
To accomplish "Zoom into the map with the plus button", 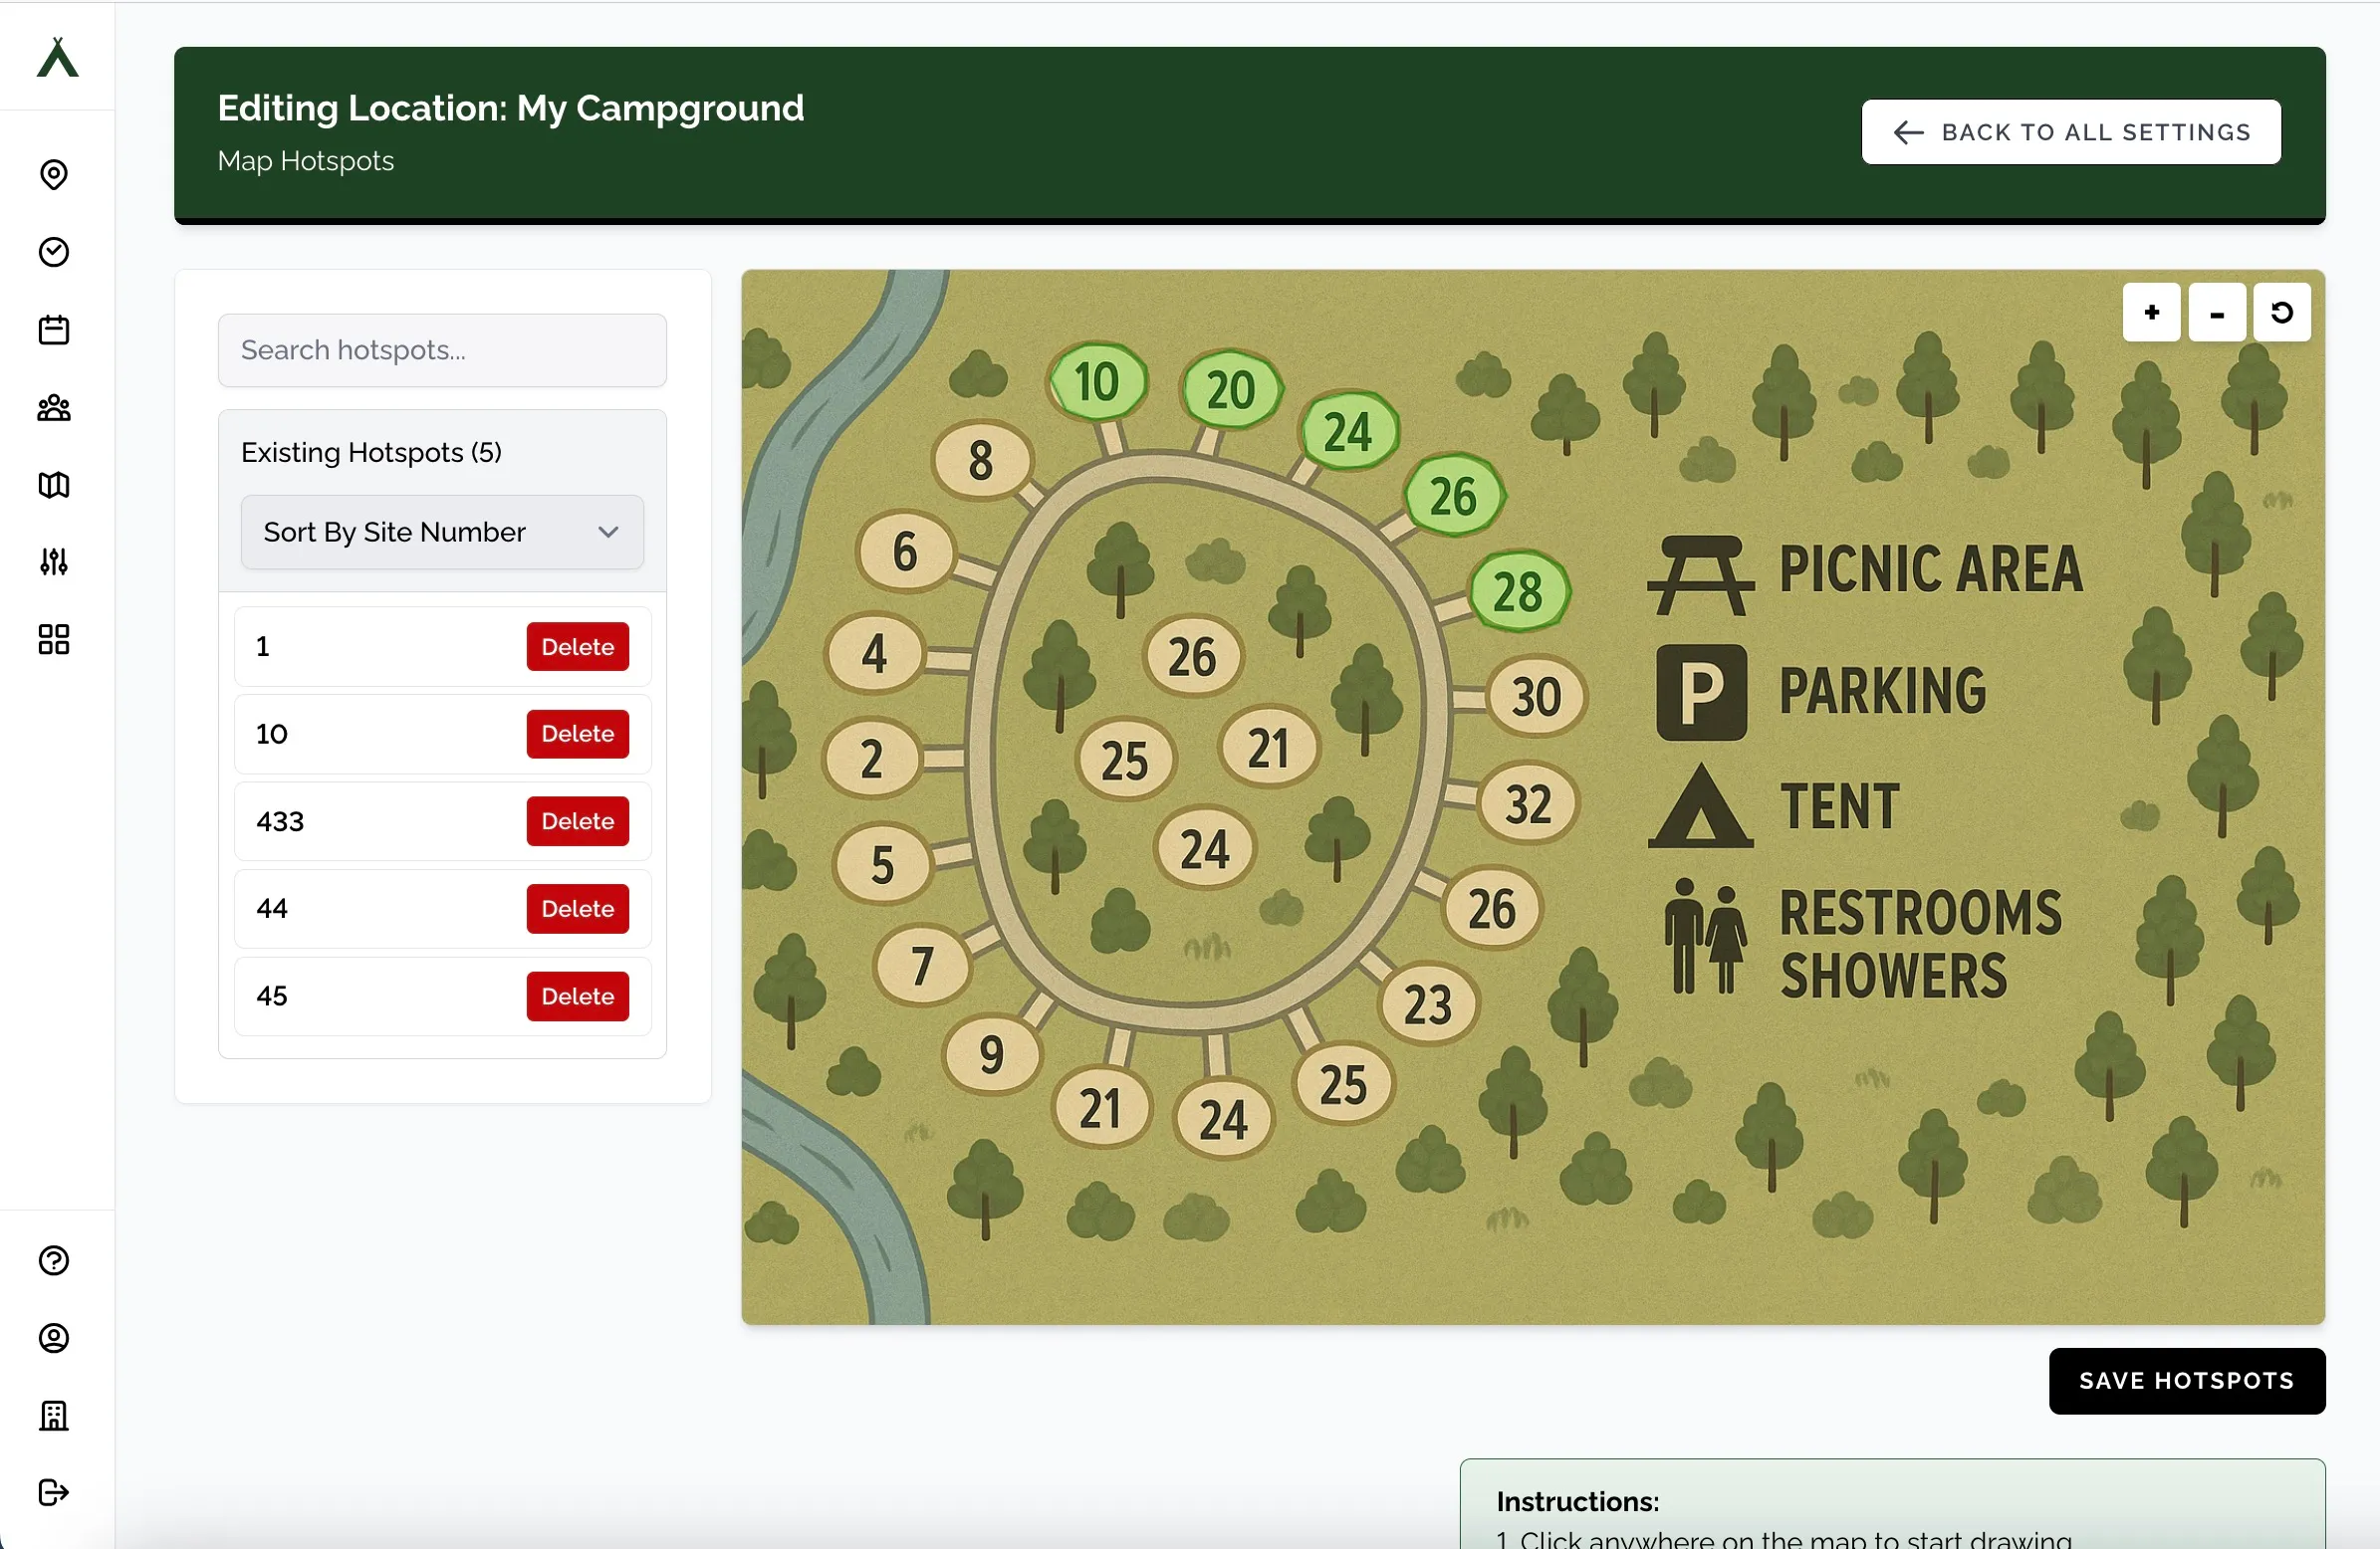I will tap(2151, 312).
